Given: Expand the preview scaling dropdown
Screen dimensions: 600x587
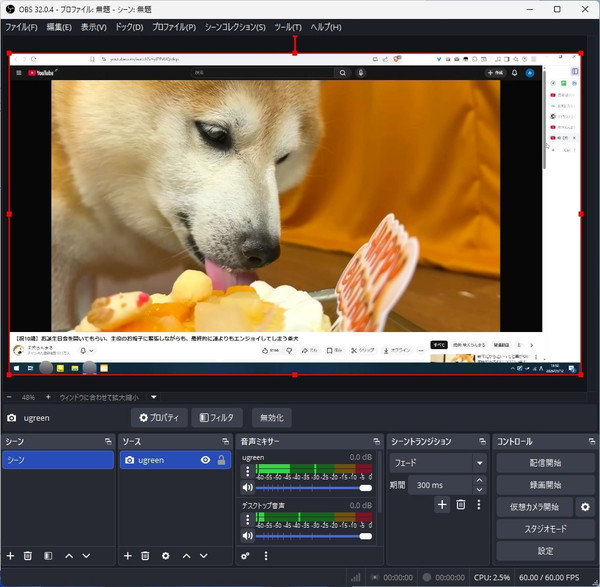Looking at the screenshot, I should (x=154, y=397).
